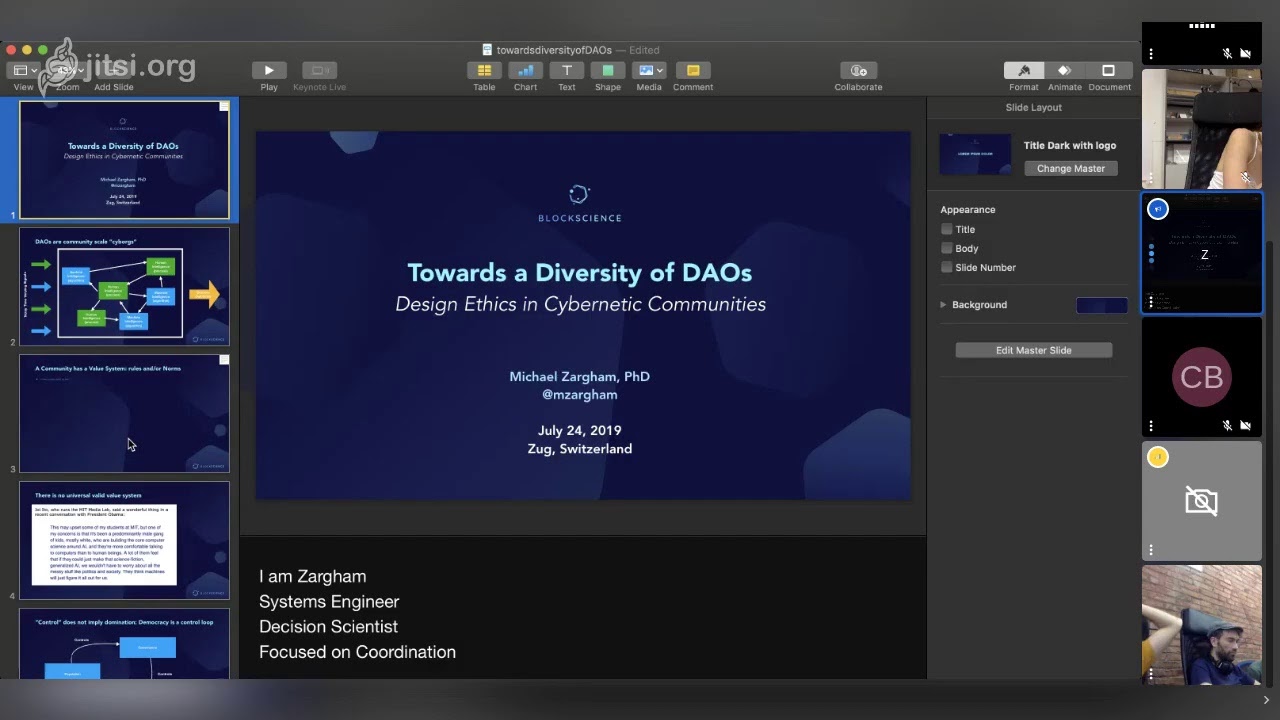Select slide 2 'DAOs are community scale cyborgs'
This screenshot has height=720, width=1280.
point(124,286)
